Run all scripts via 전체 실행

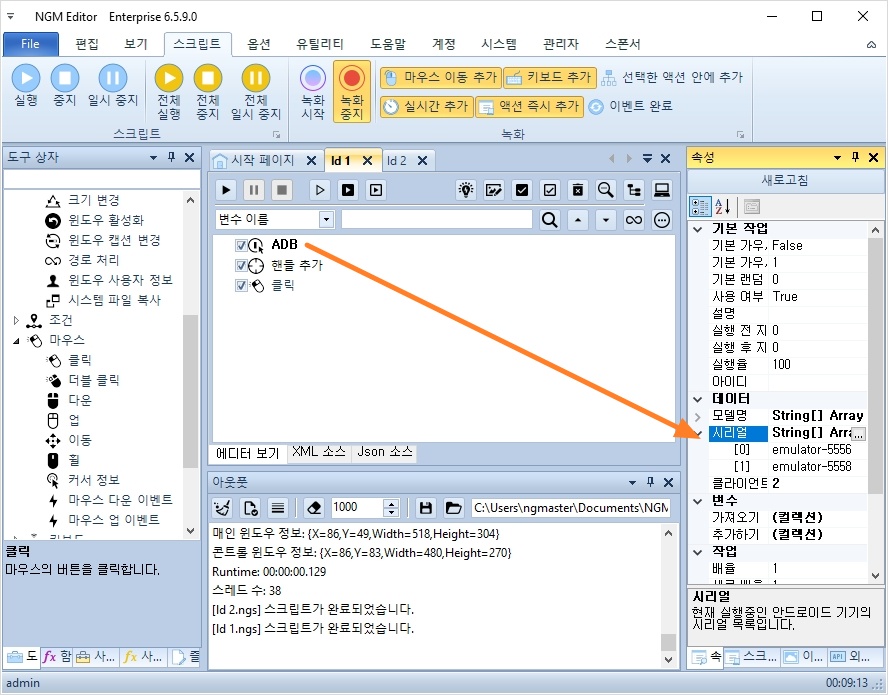169,92
